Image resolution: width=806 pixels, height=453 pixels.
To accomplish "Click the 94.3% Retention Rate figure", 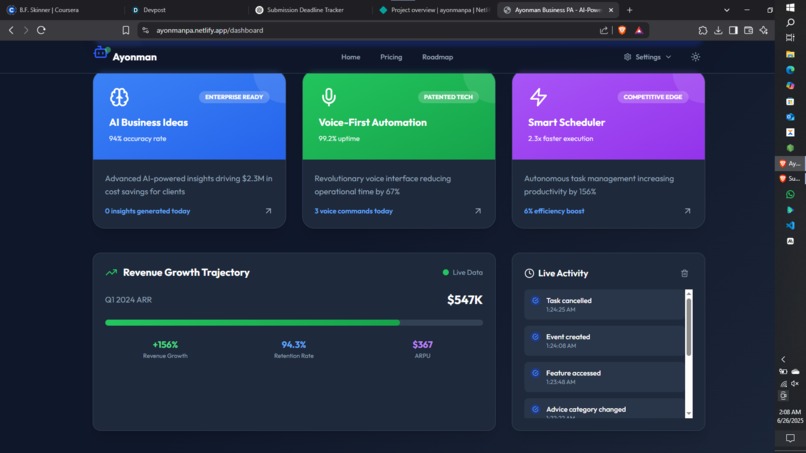I will click(294, 345).
